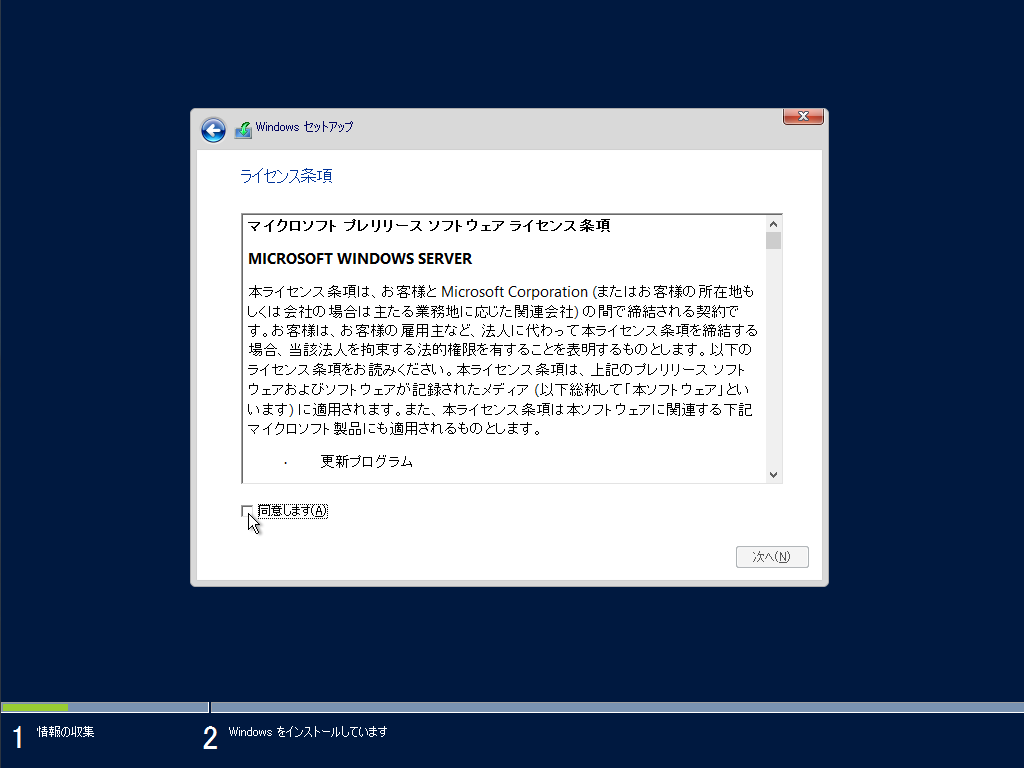Click the 同意します(A) label text

293,511
